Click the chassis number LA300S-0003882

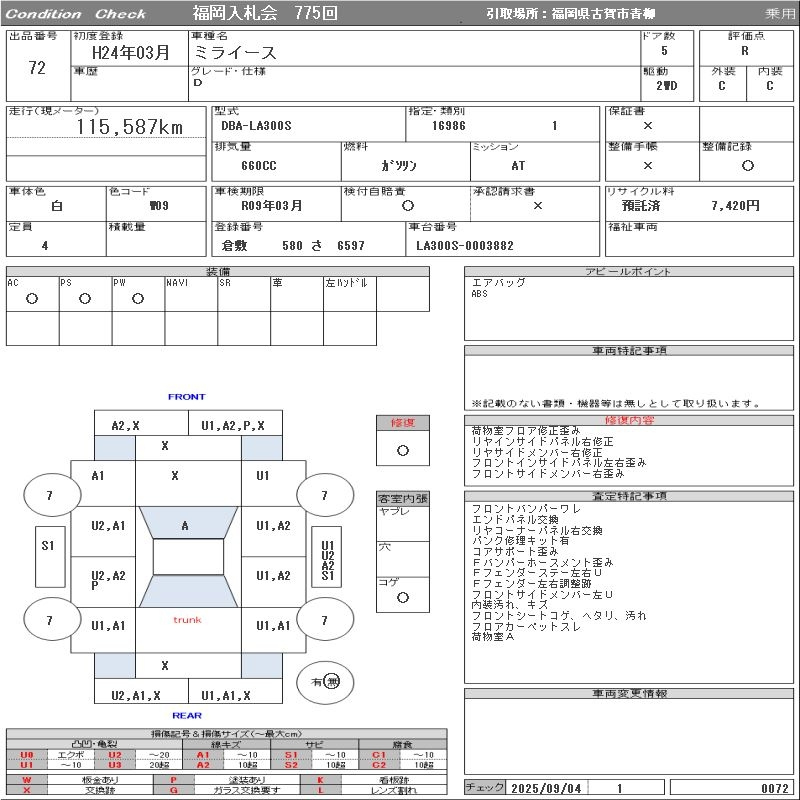[x=465, y=245]
